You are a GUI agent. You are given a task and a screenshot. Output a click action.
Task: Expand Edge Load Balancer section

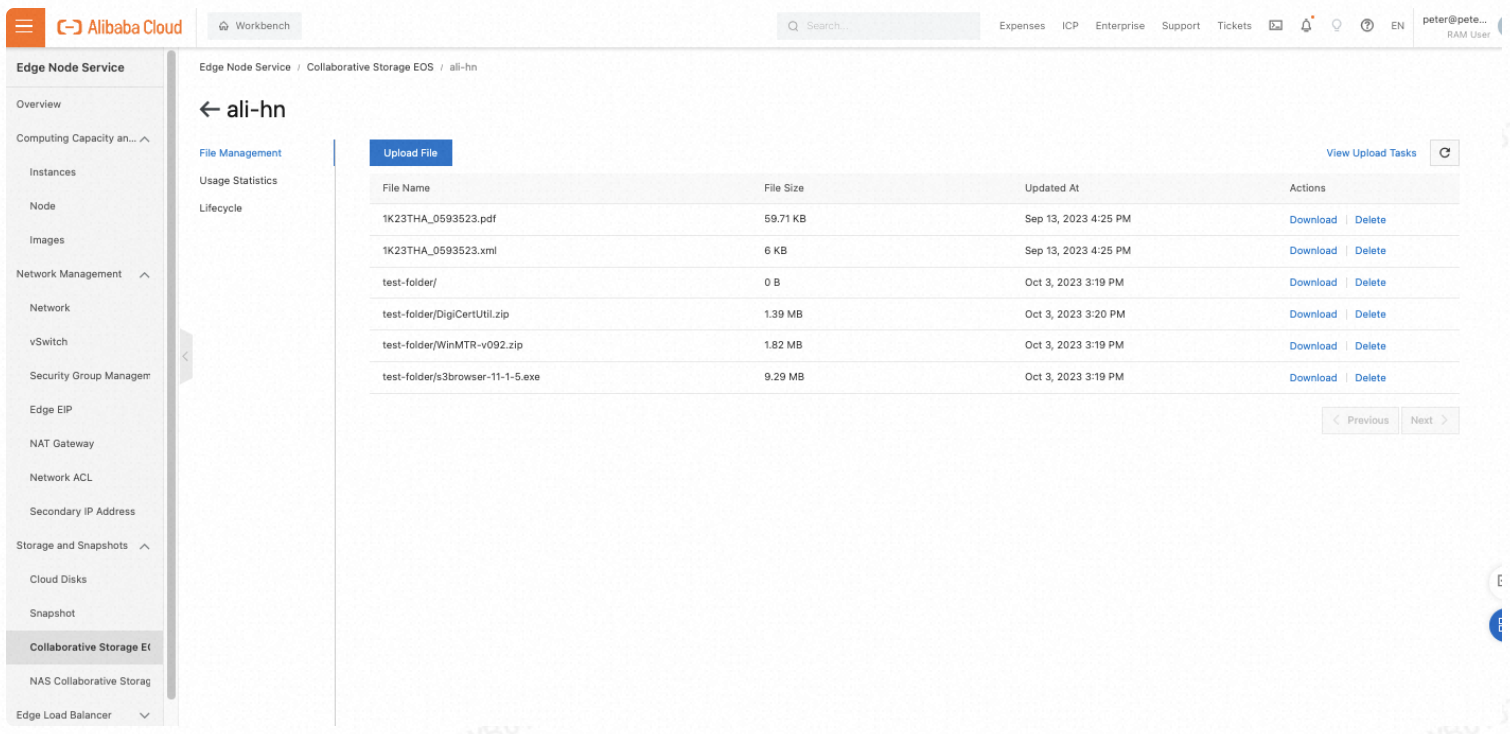[145, 715]
